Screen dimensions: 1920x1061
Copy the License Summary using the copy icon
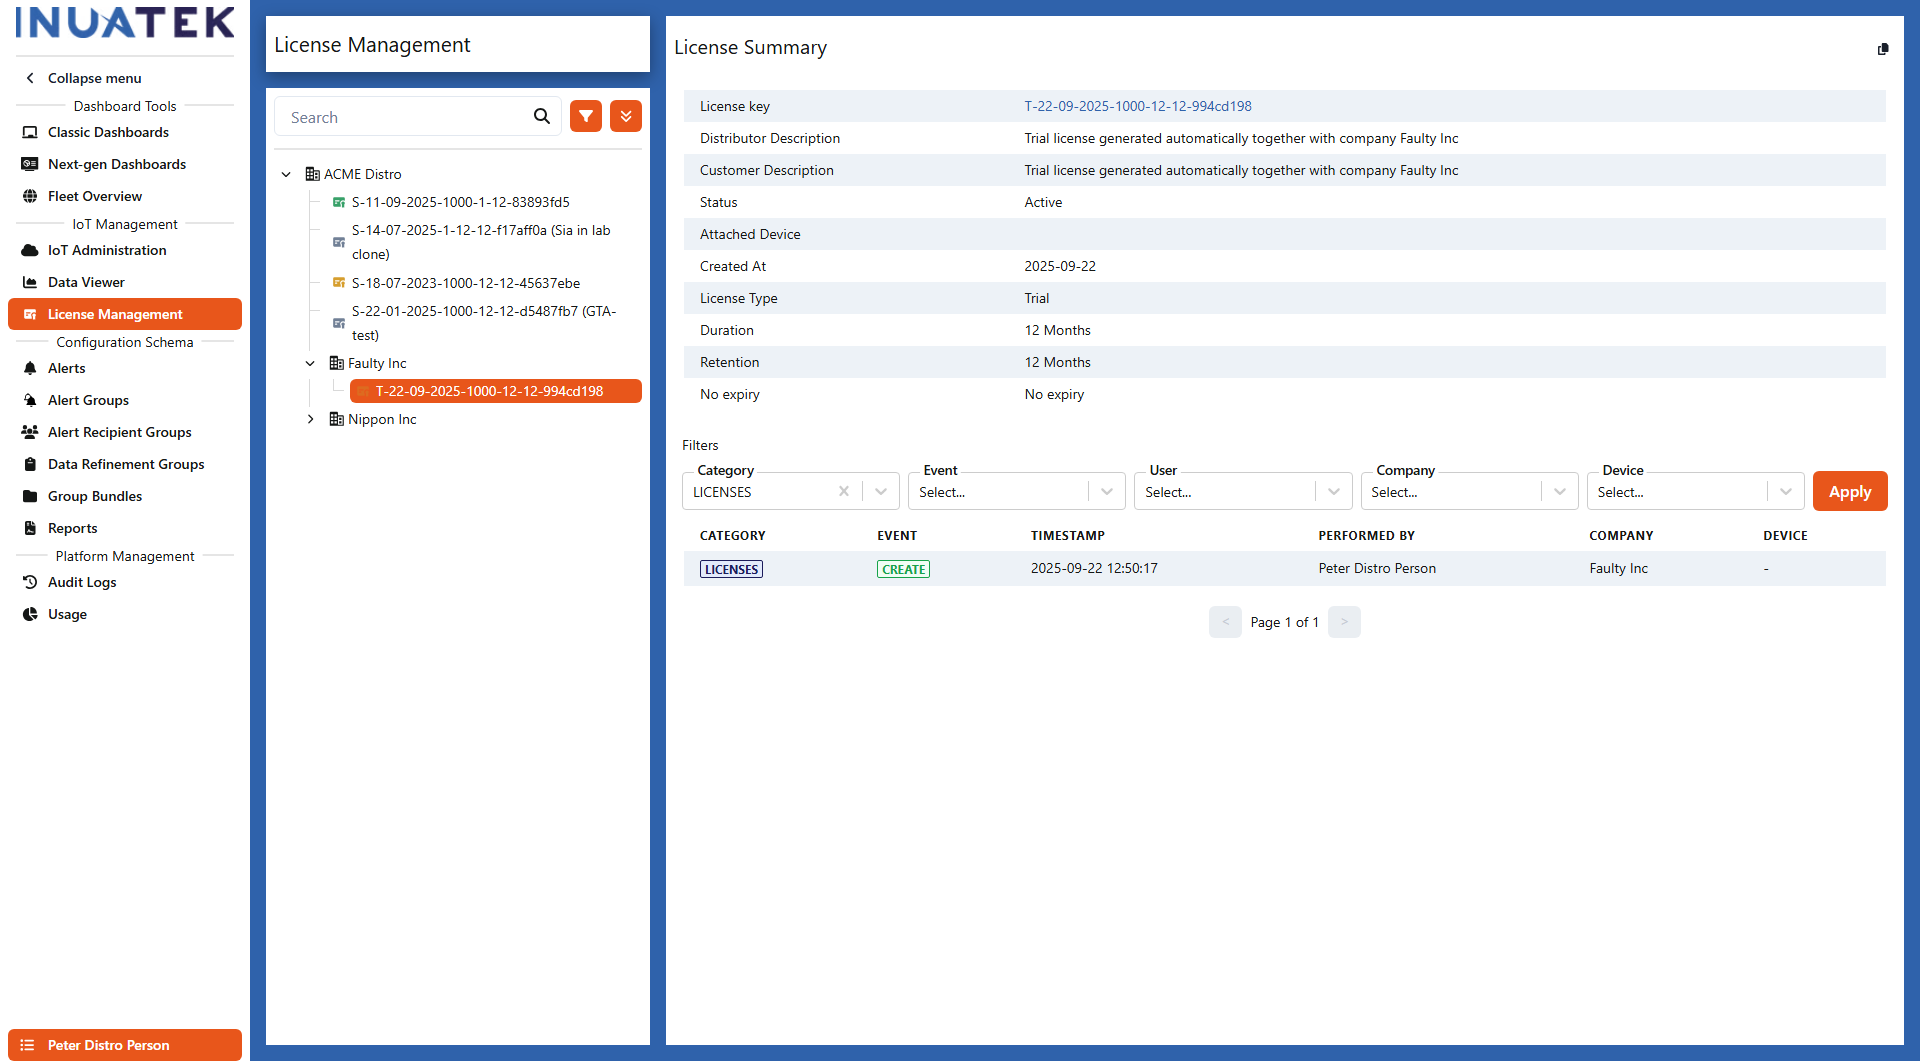(1884, 49)
